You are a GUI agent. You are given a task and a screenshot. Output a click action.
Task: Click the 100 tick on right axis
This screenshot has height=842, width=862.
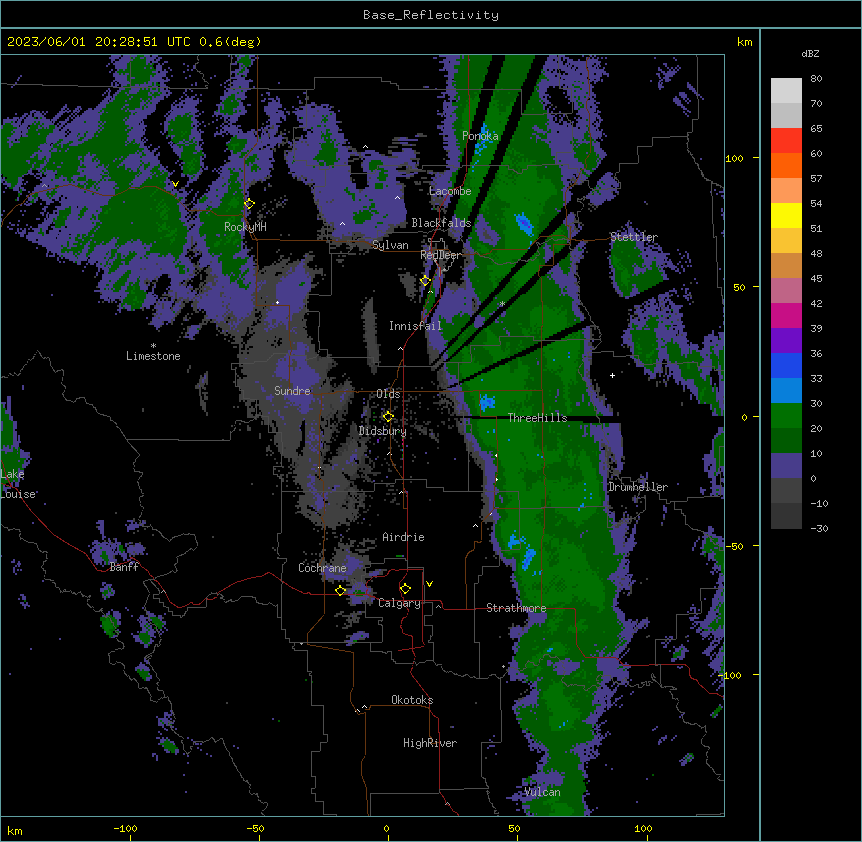point(734,158)
